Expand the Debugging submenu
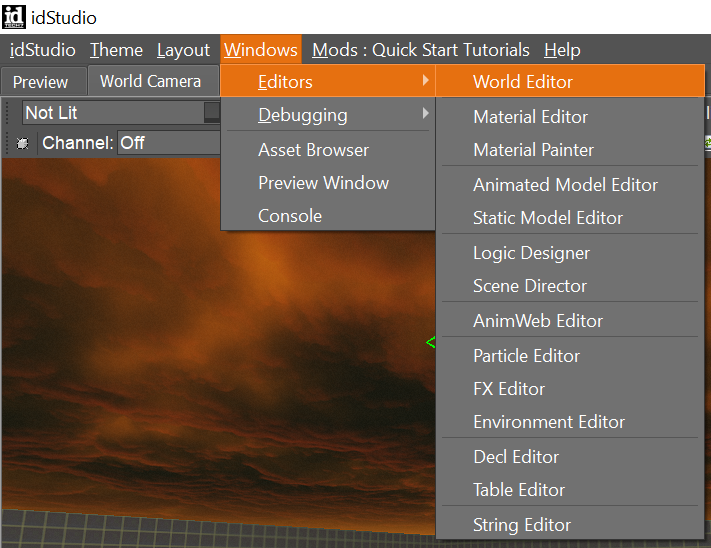Image resolution: width=711 pixels, height=548 pixels. coord(328,115)
